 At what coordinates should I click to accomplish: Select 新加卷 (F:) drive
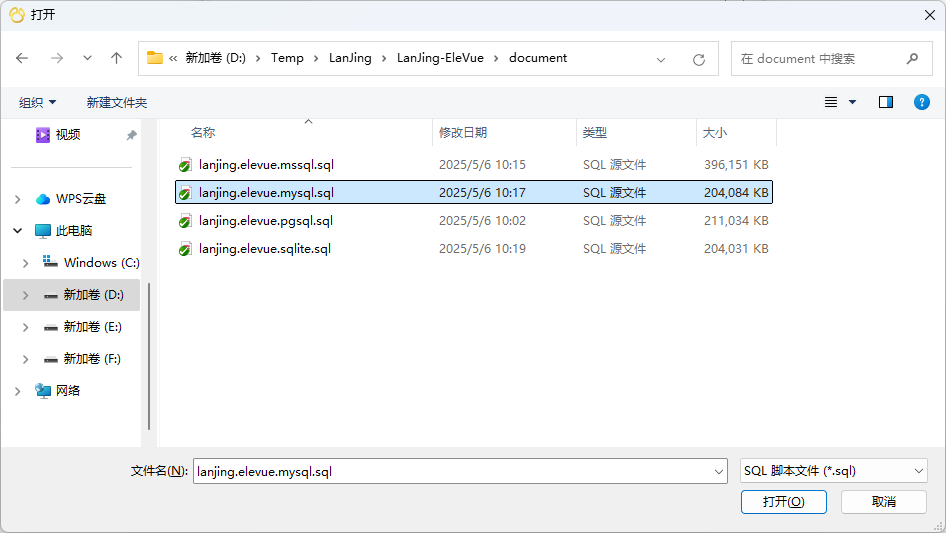tap(92, 359)
